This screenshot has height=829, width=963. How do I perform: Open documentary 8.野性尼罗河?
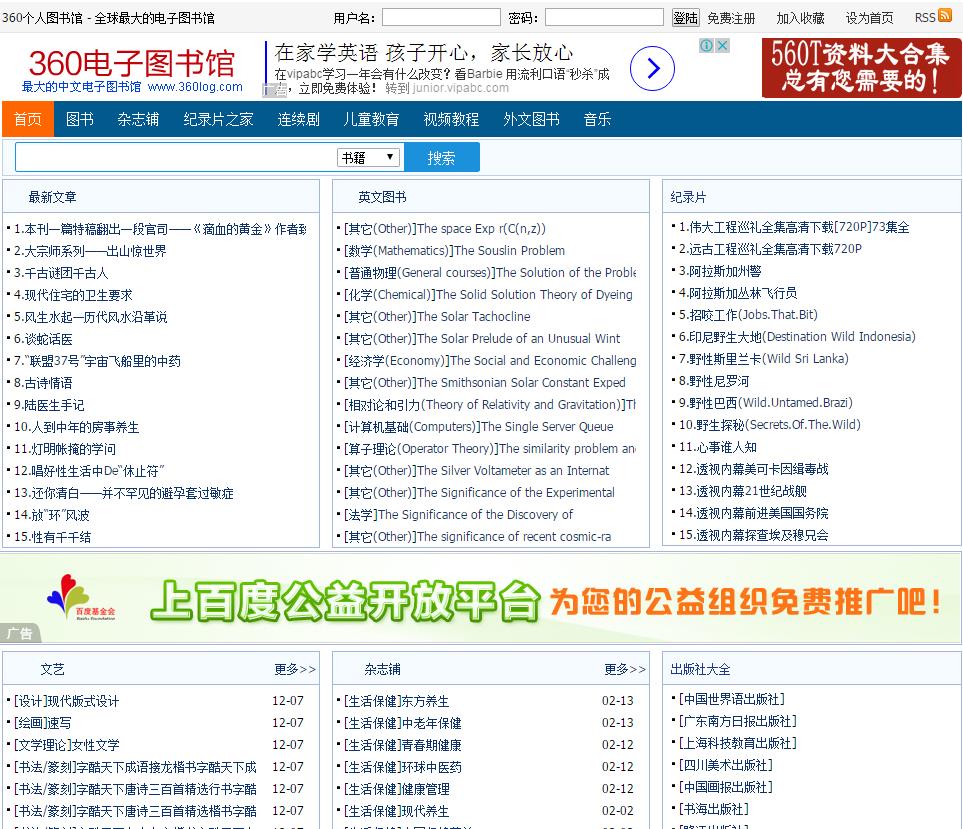click(714, 381)
